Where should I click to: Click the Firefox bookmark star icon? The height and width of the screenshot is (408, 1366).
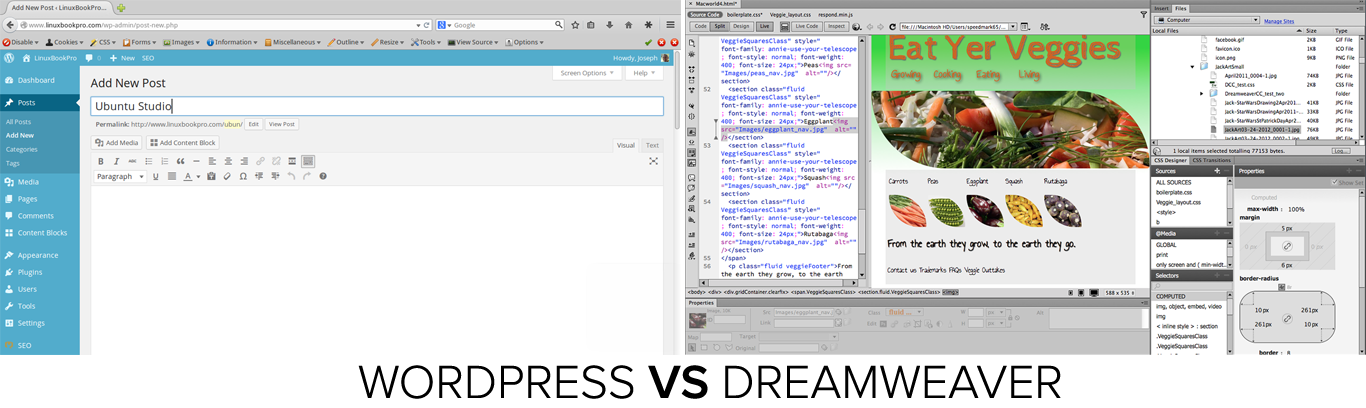pyautogui.click(x=575, y=25)
